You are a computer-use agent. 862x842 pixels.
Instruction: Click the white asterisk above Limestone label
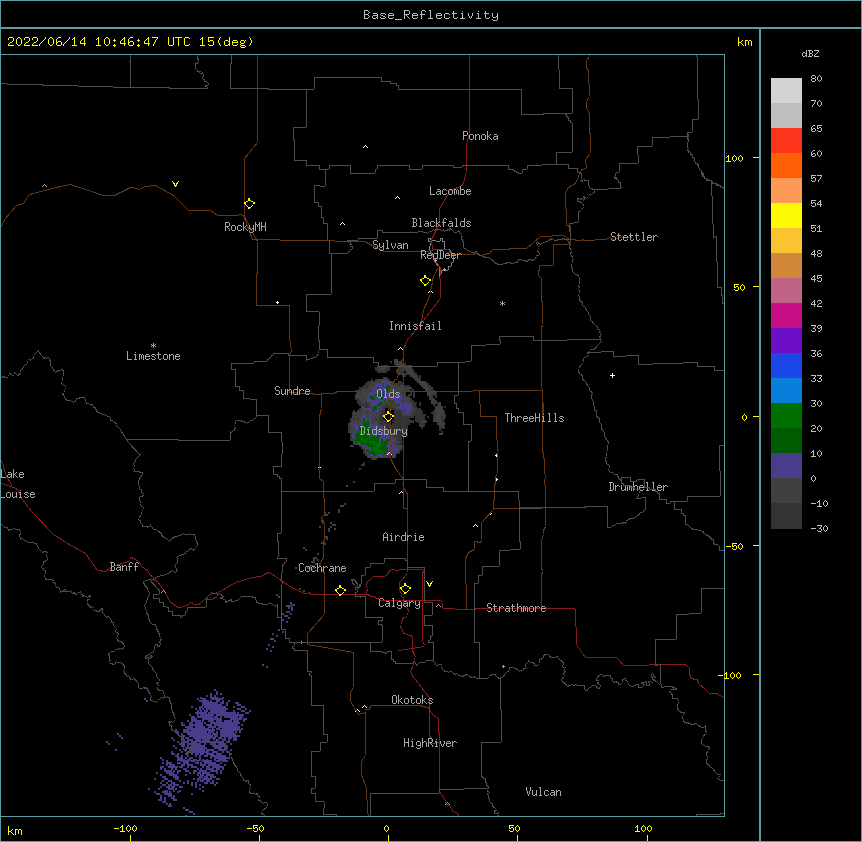[153, 346]
